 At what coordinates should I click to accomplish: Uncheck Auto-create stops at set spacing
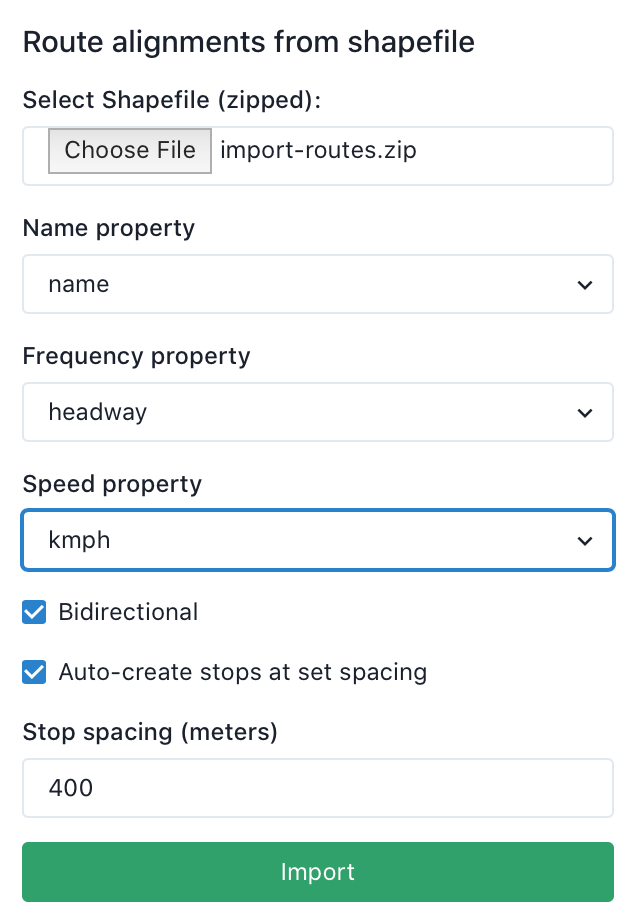click(x=34, y=672)
